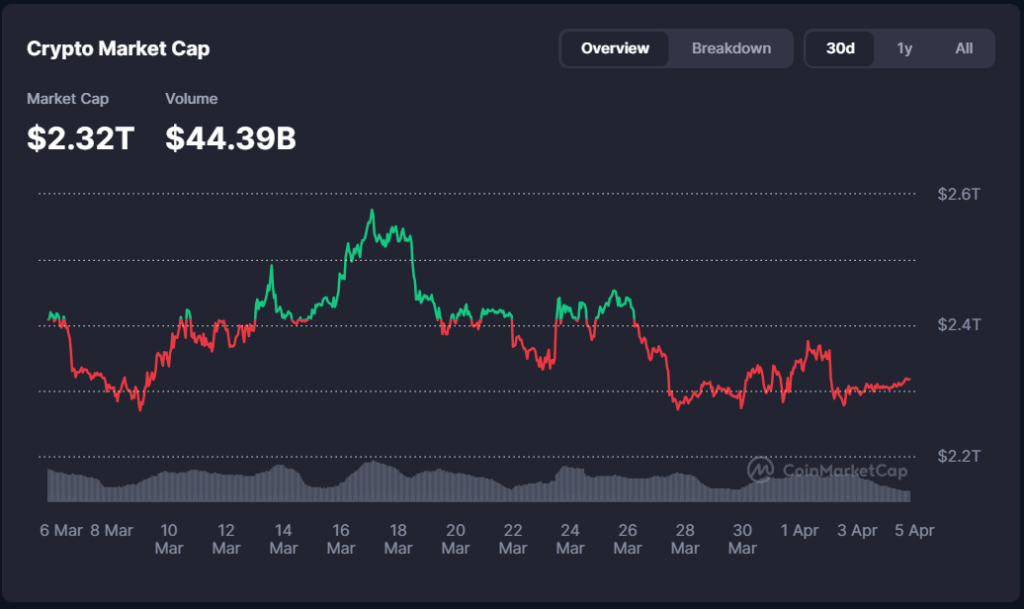
Task: Click the 6 Mar date marker
Action: tap(61, 531)
